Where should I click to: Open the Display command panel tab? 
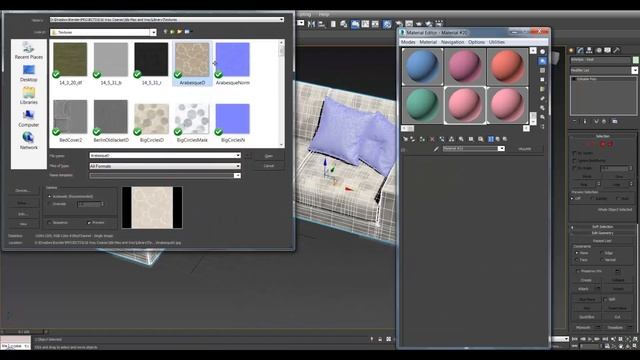pyautogui.click(x=607, y=51)
